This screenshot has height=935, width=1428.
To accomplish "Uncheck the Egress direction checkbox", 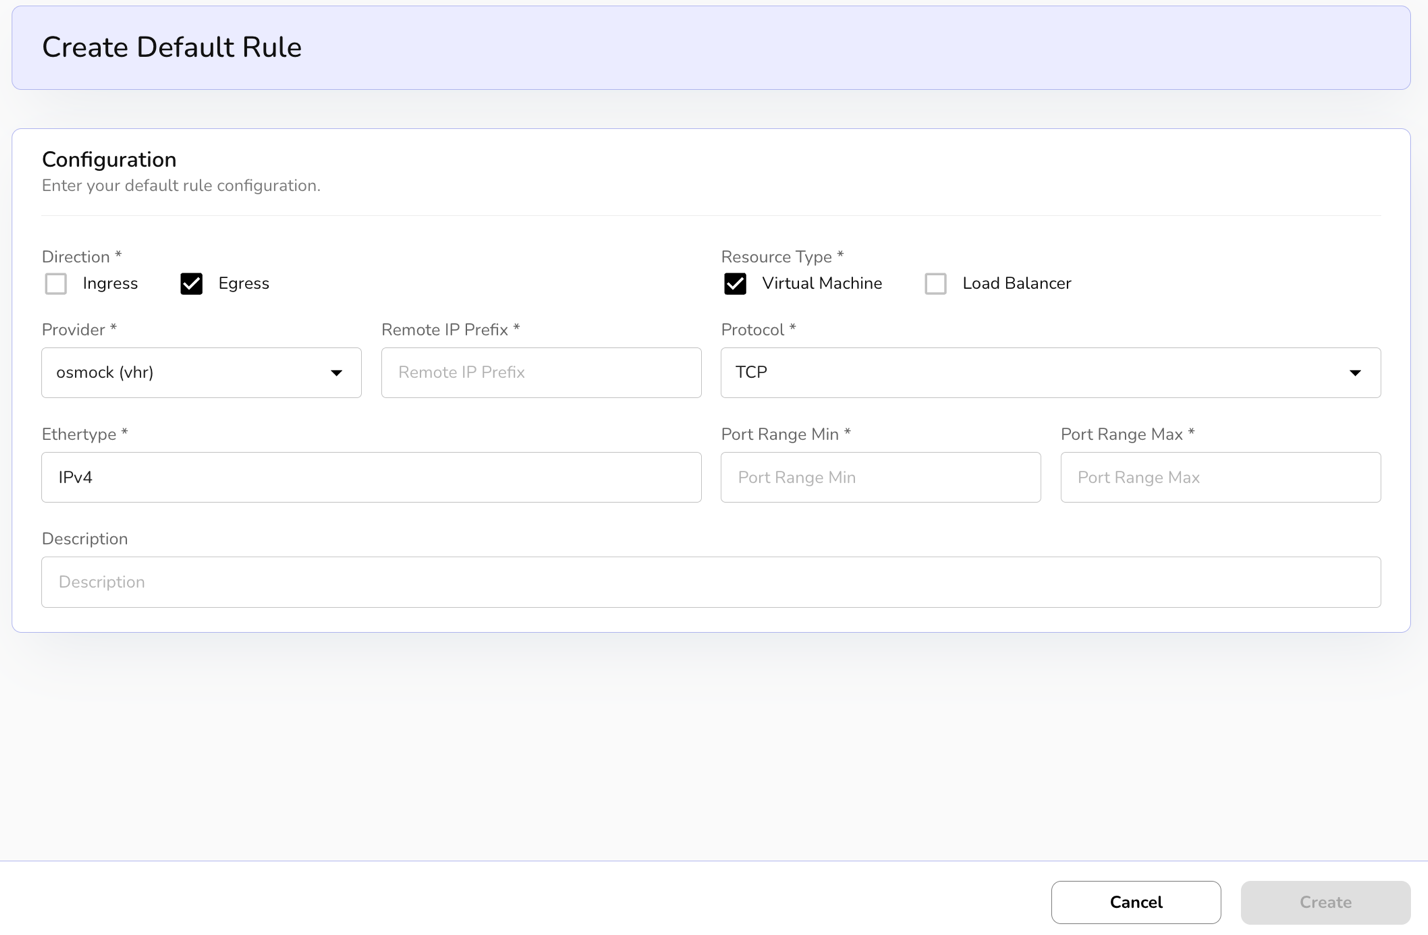I will 191,284.
